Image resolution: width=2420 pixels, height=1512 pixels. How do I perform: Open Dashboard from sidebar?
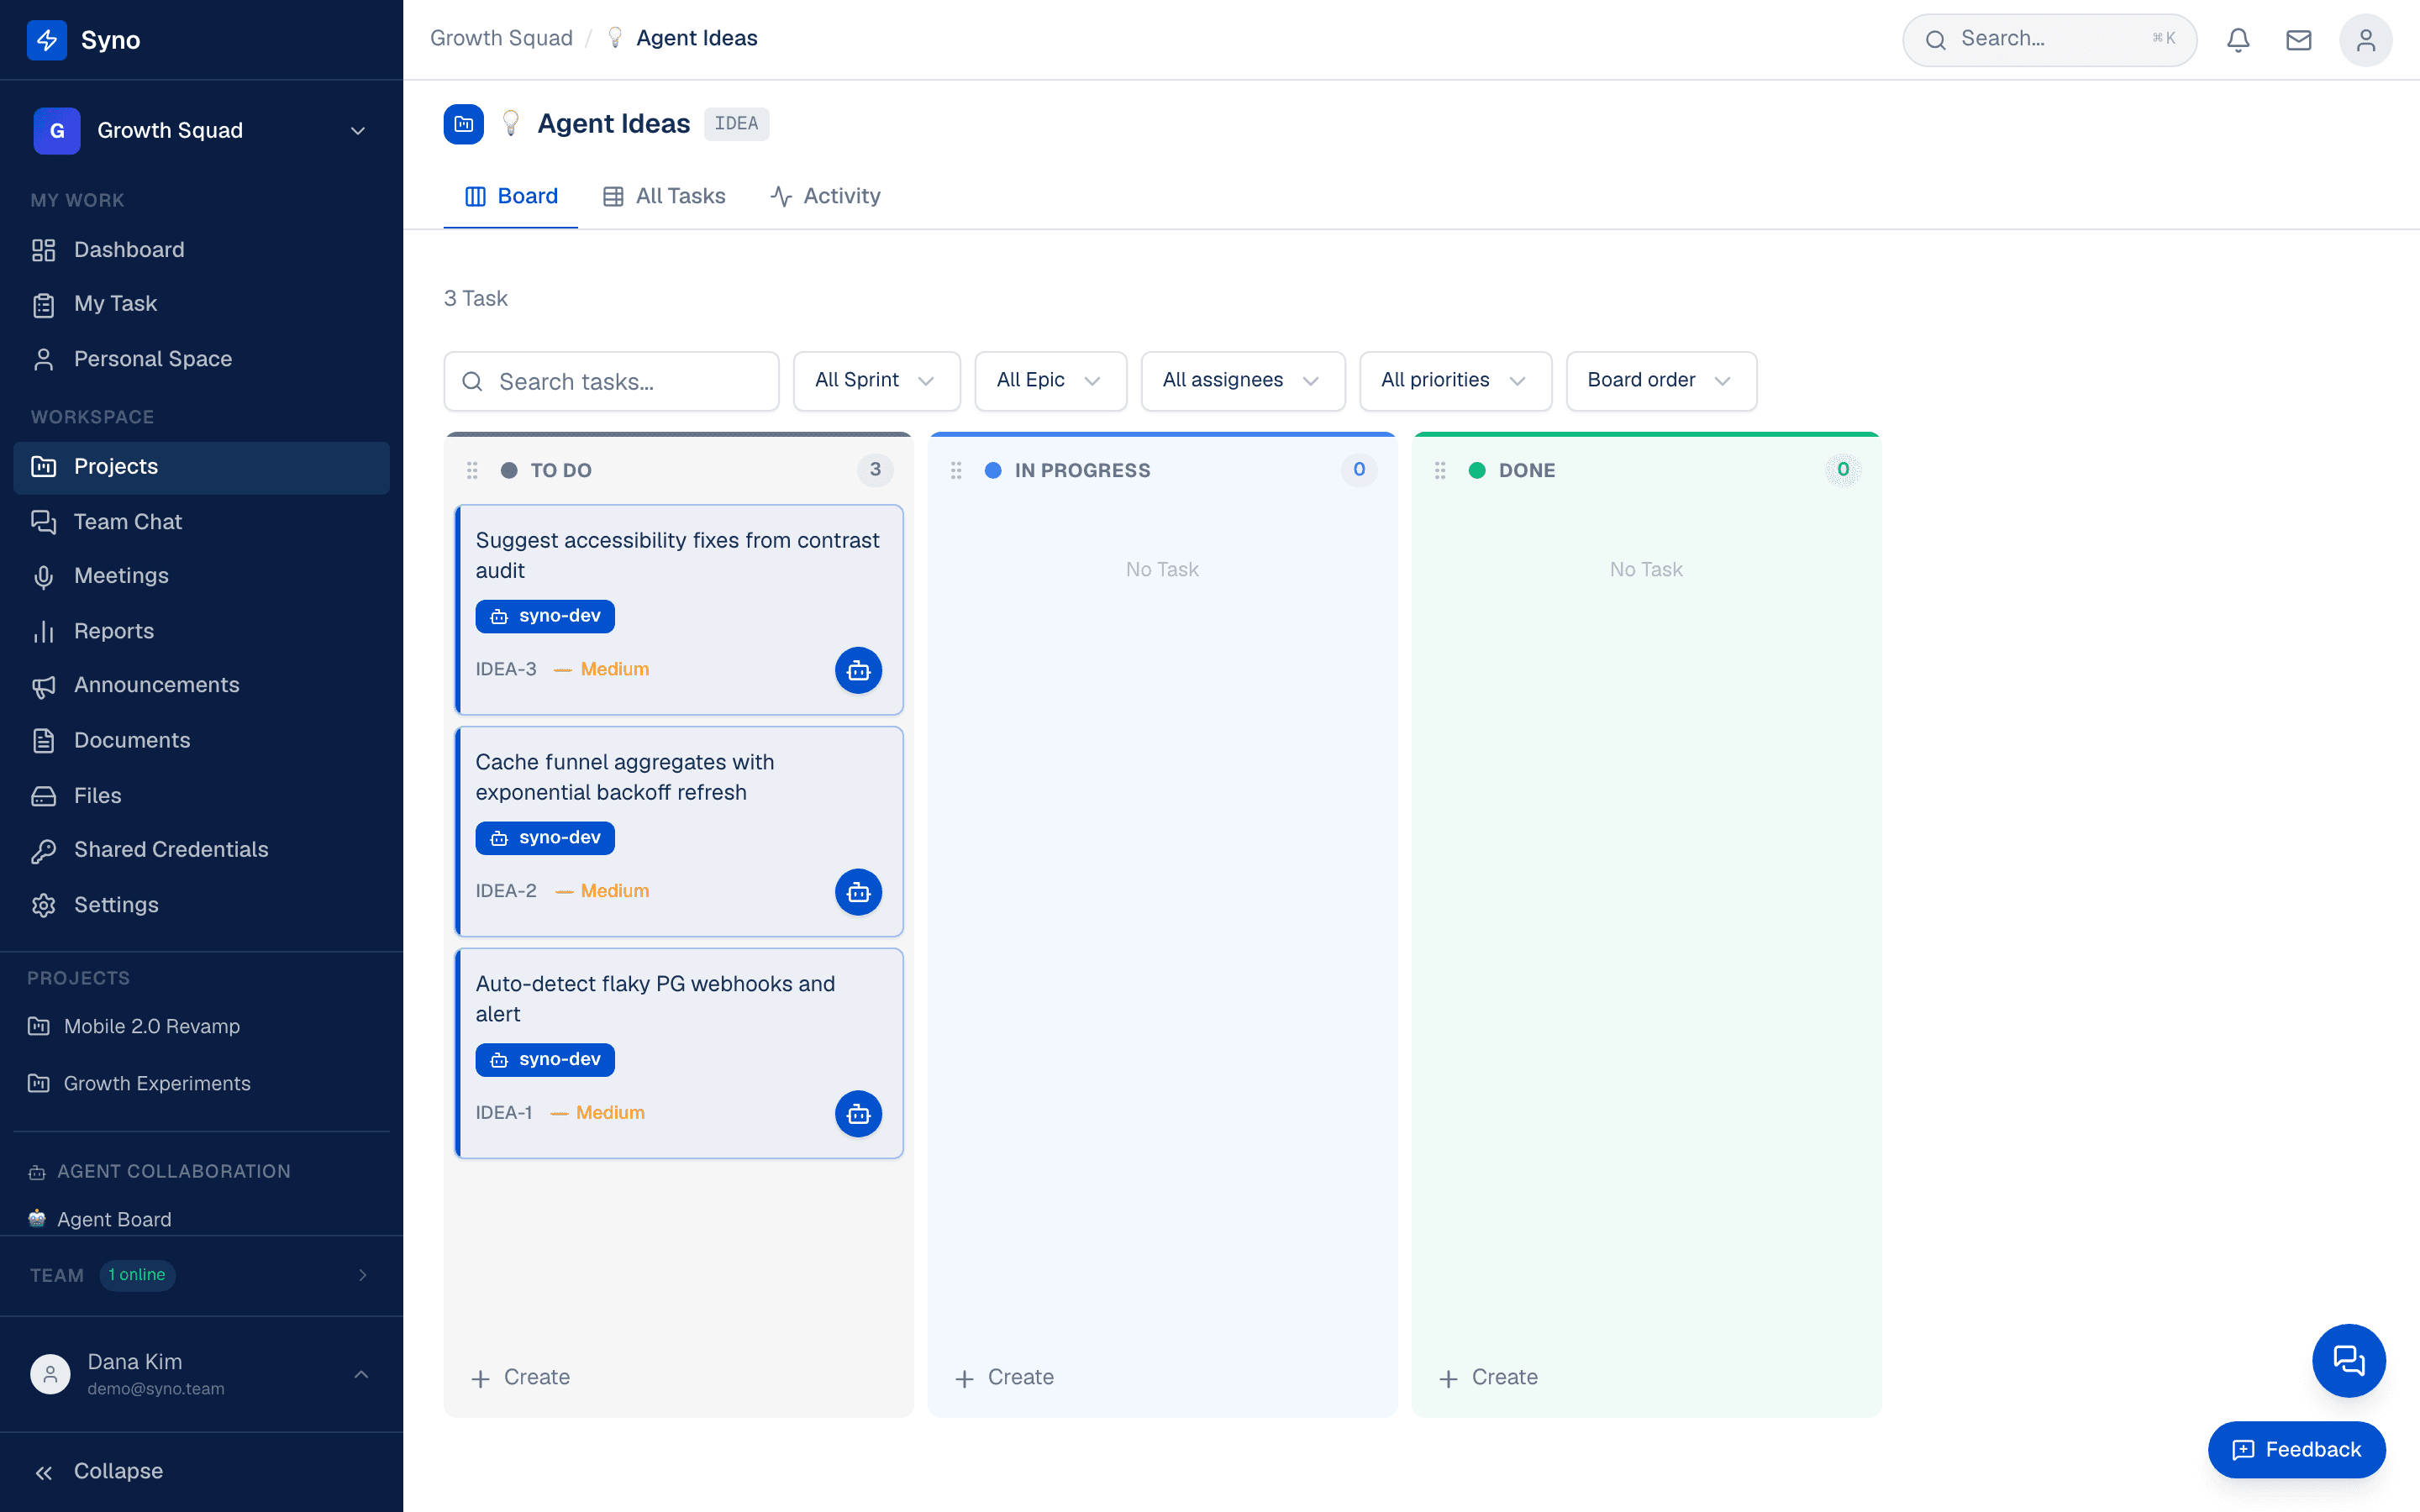(x=201, y=250)
